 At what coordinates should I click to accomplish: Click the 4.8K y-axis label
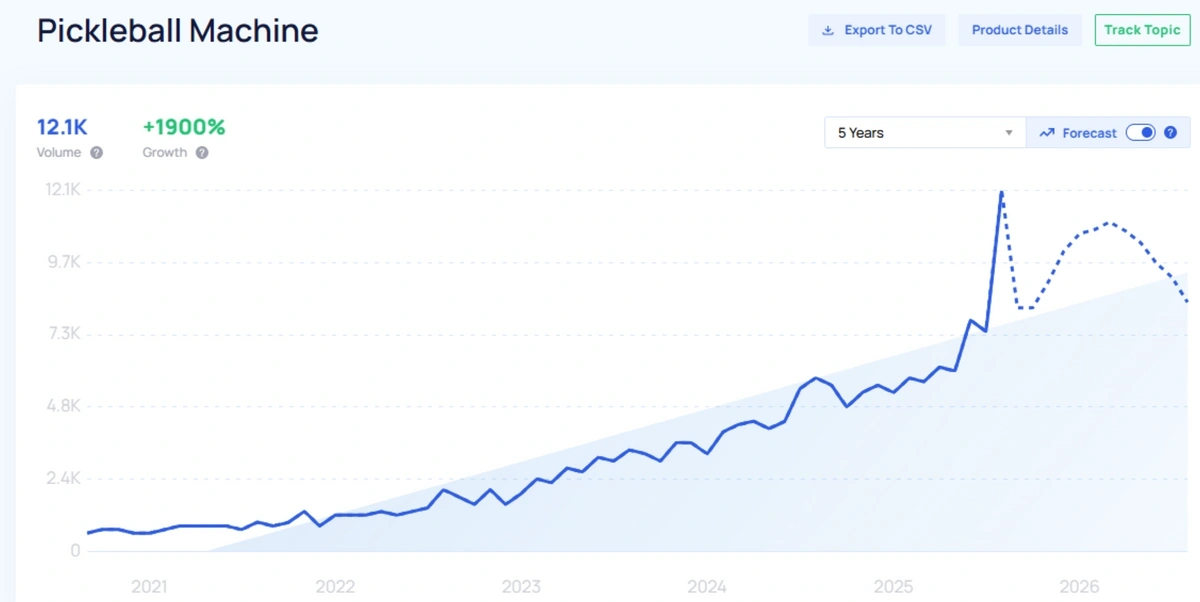pos(63,406)
